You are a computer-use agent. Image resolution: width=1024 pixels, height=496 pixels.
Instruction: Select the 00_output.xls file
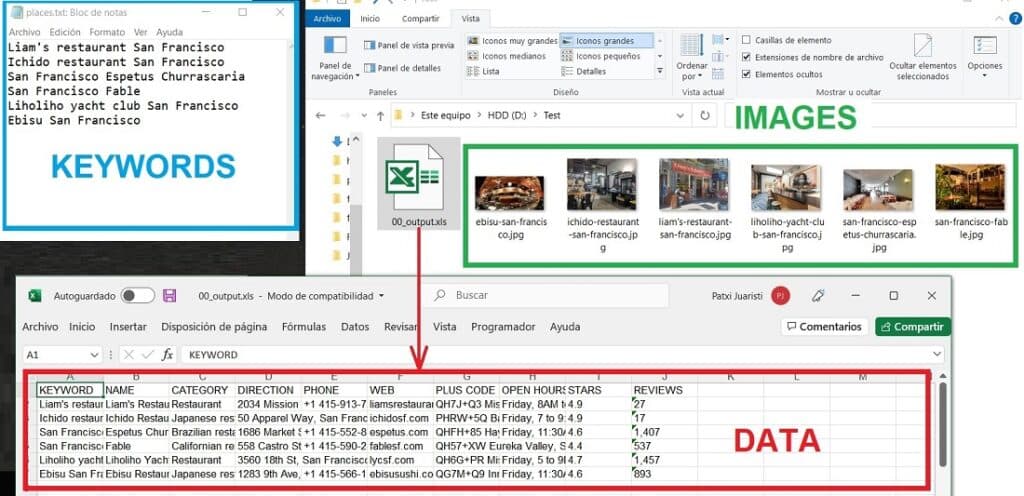pyautogui.click(x=419, y=183)
